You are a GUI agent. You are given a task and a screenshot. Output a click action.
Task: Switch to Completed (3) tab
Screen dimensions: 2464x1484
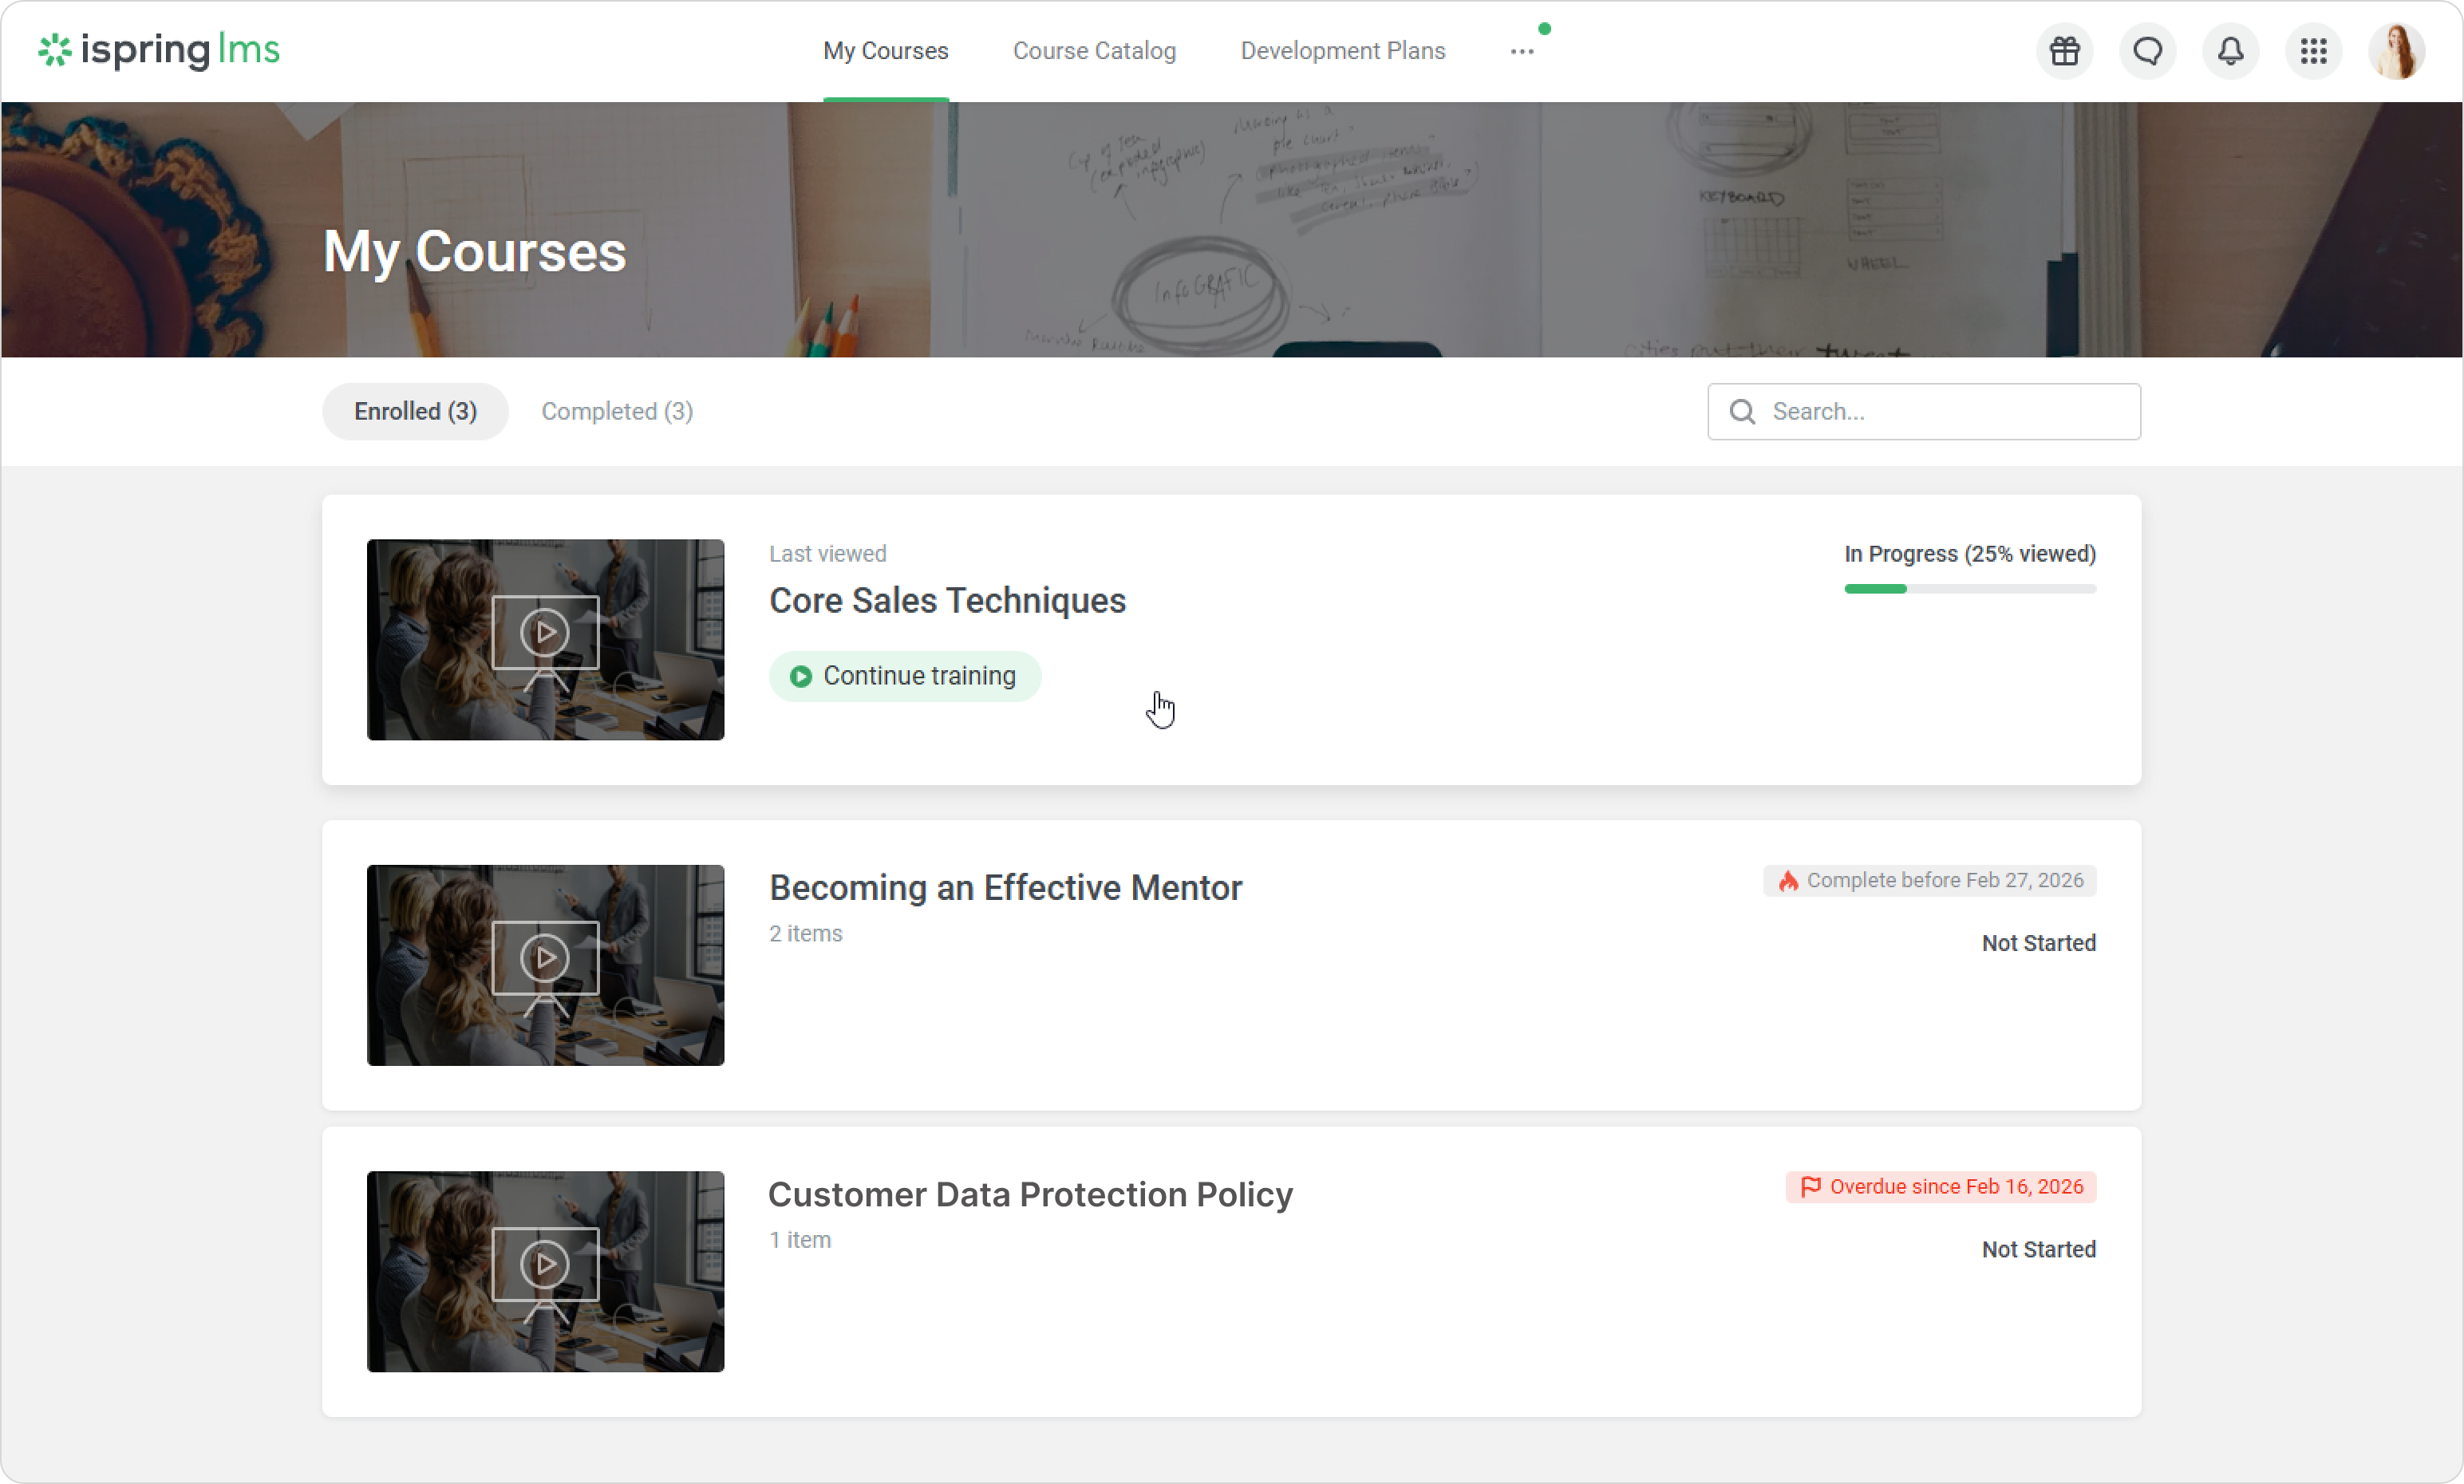617,412
